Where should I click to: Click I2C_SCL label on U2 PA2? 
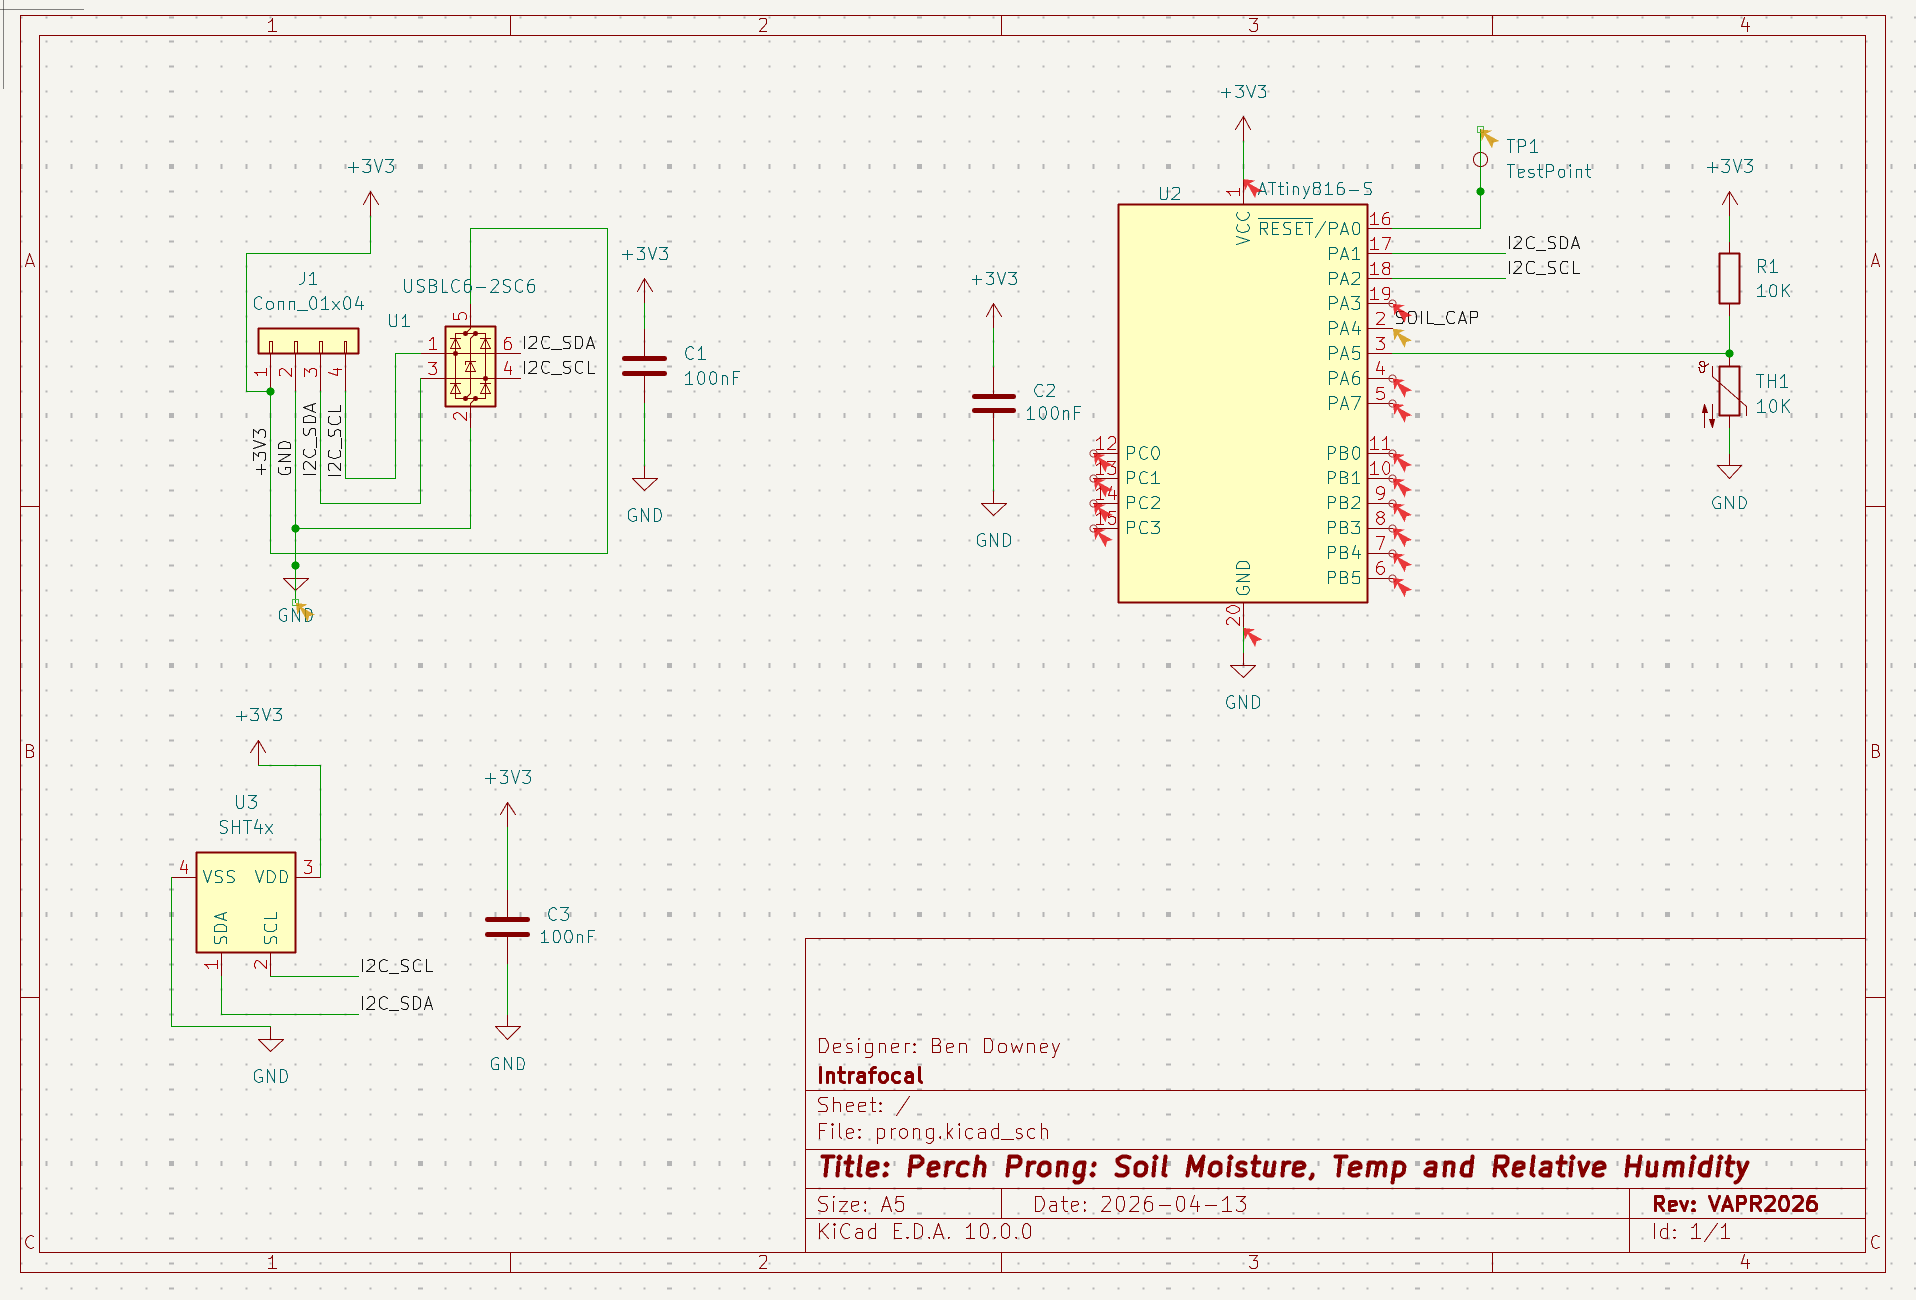1544,268
